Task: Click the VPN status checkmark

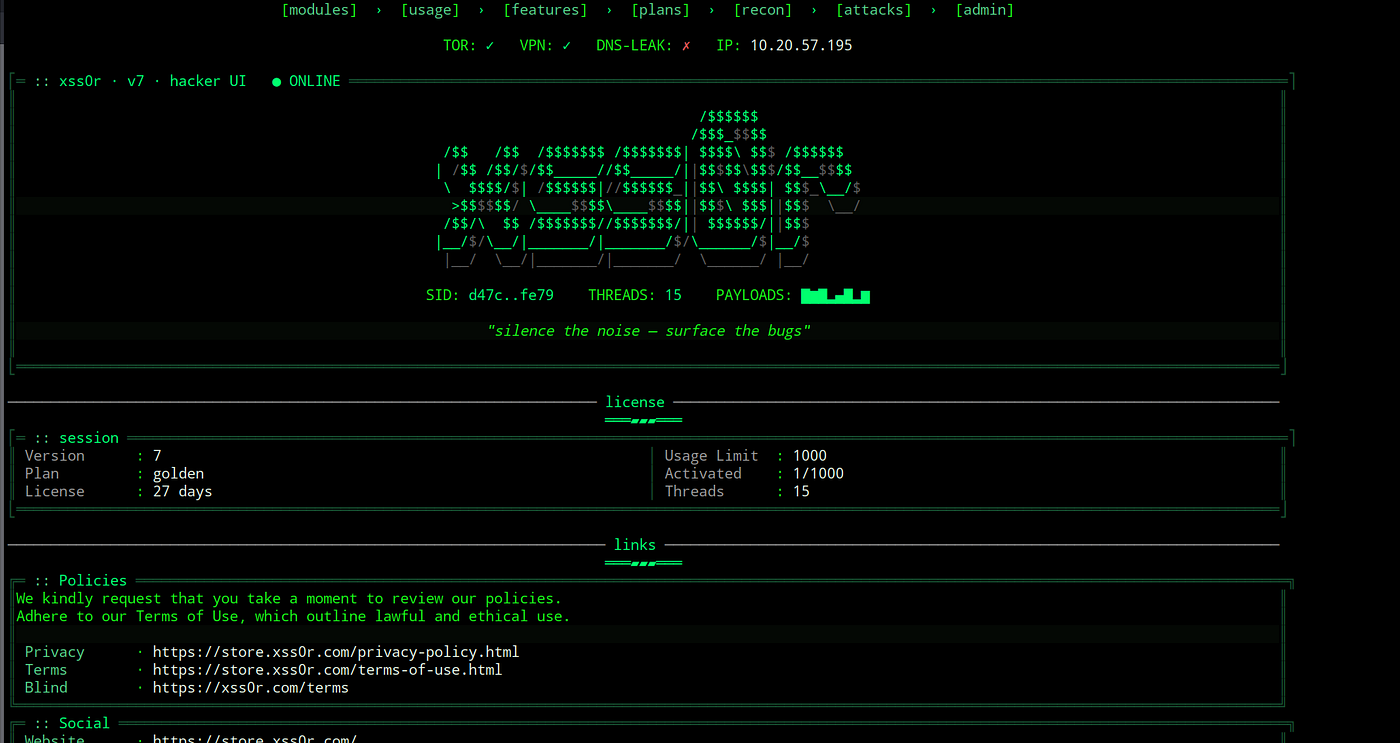Action: 567,45
